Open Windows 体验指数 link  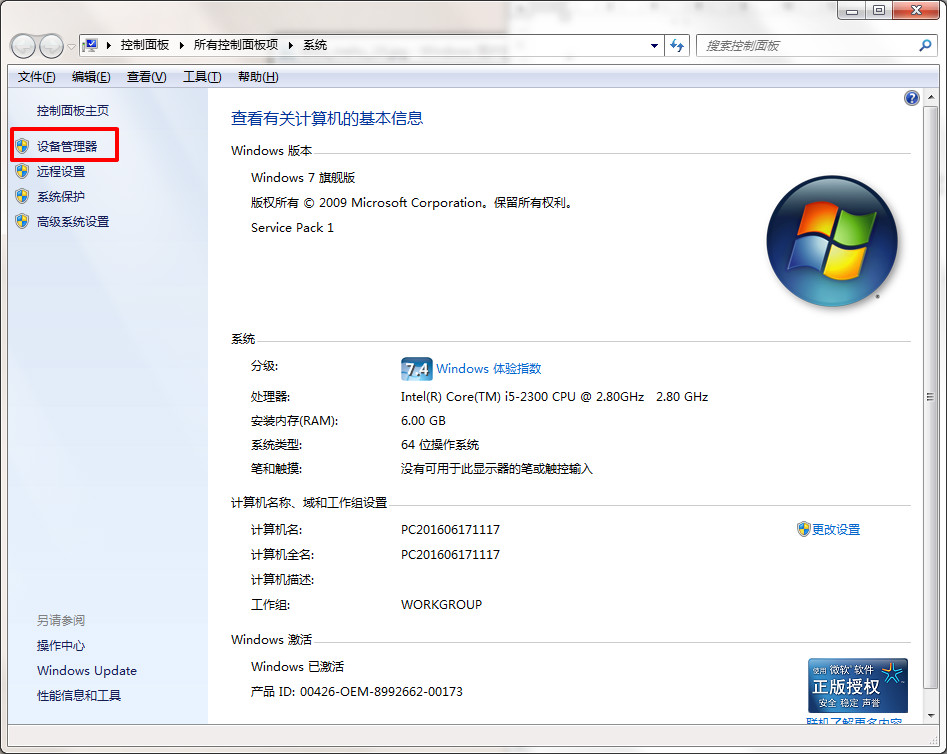click(x=489, y=369)
